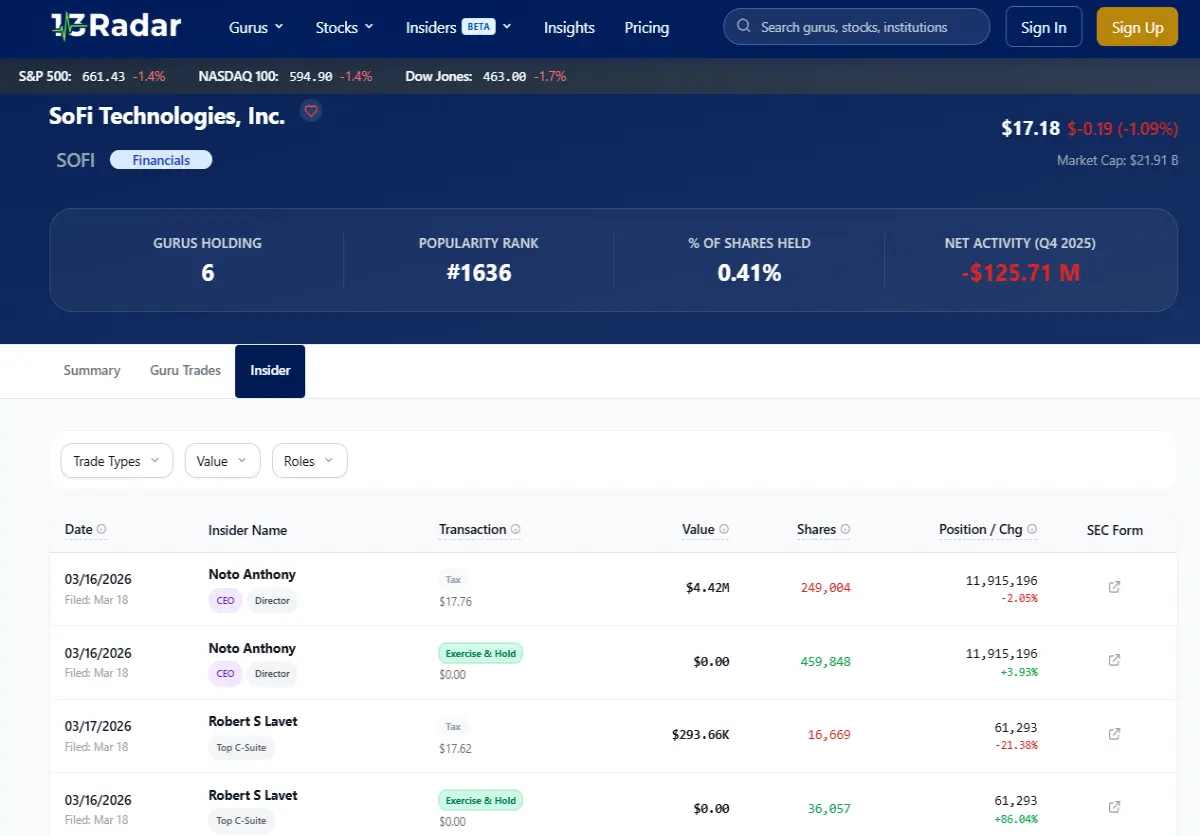Open SEC form link for Noto Anthony Exercise & Hold row
This screenshot has height=836, width=1200.
(x=1115, y=660)
